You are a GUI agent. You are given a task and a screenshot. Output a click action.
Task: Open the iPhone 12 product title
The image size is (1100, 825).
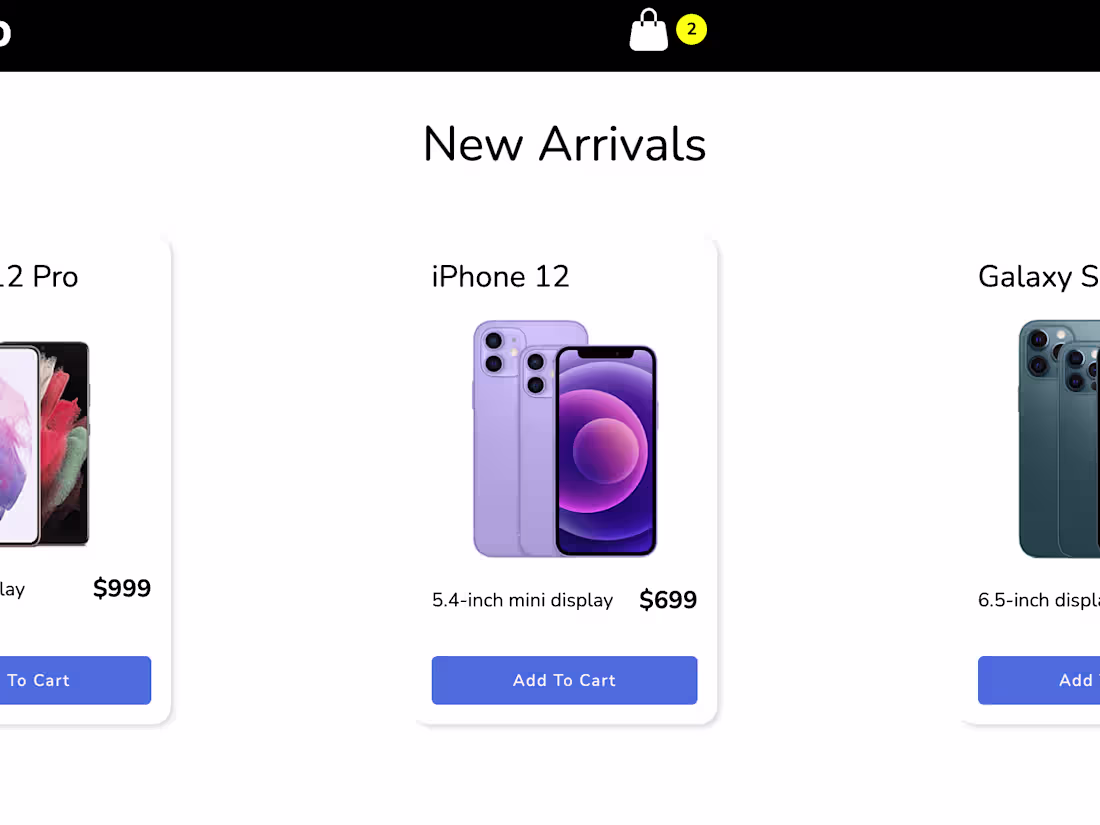pyautogui.click(x=500, y=276)
